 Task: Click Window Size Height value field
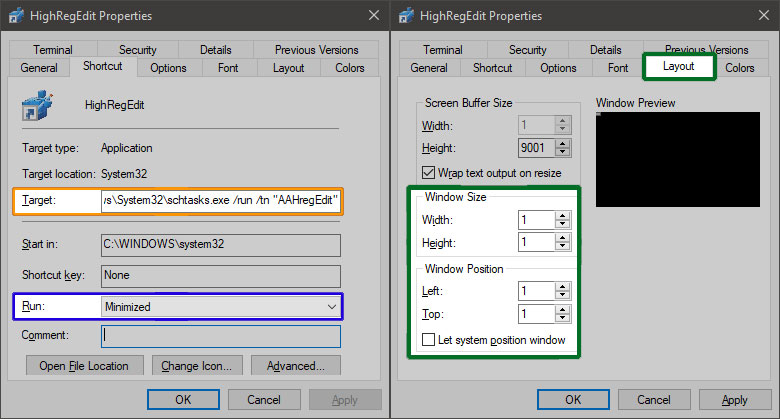point(536,242)
